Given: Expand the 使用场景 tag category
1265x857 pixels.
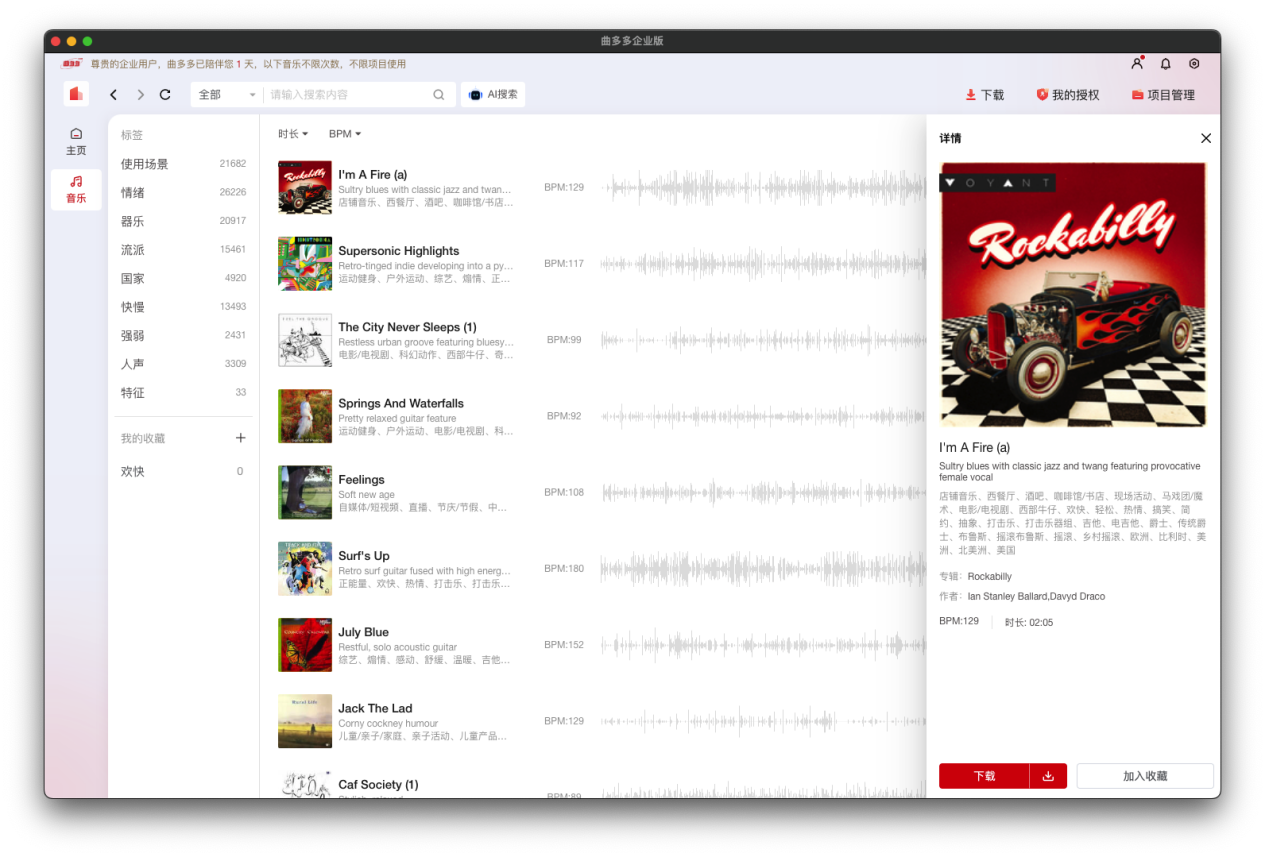Looking at the screenshot, I should pyautogui.click(x=183, y=164).
